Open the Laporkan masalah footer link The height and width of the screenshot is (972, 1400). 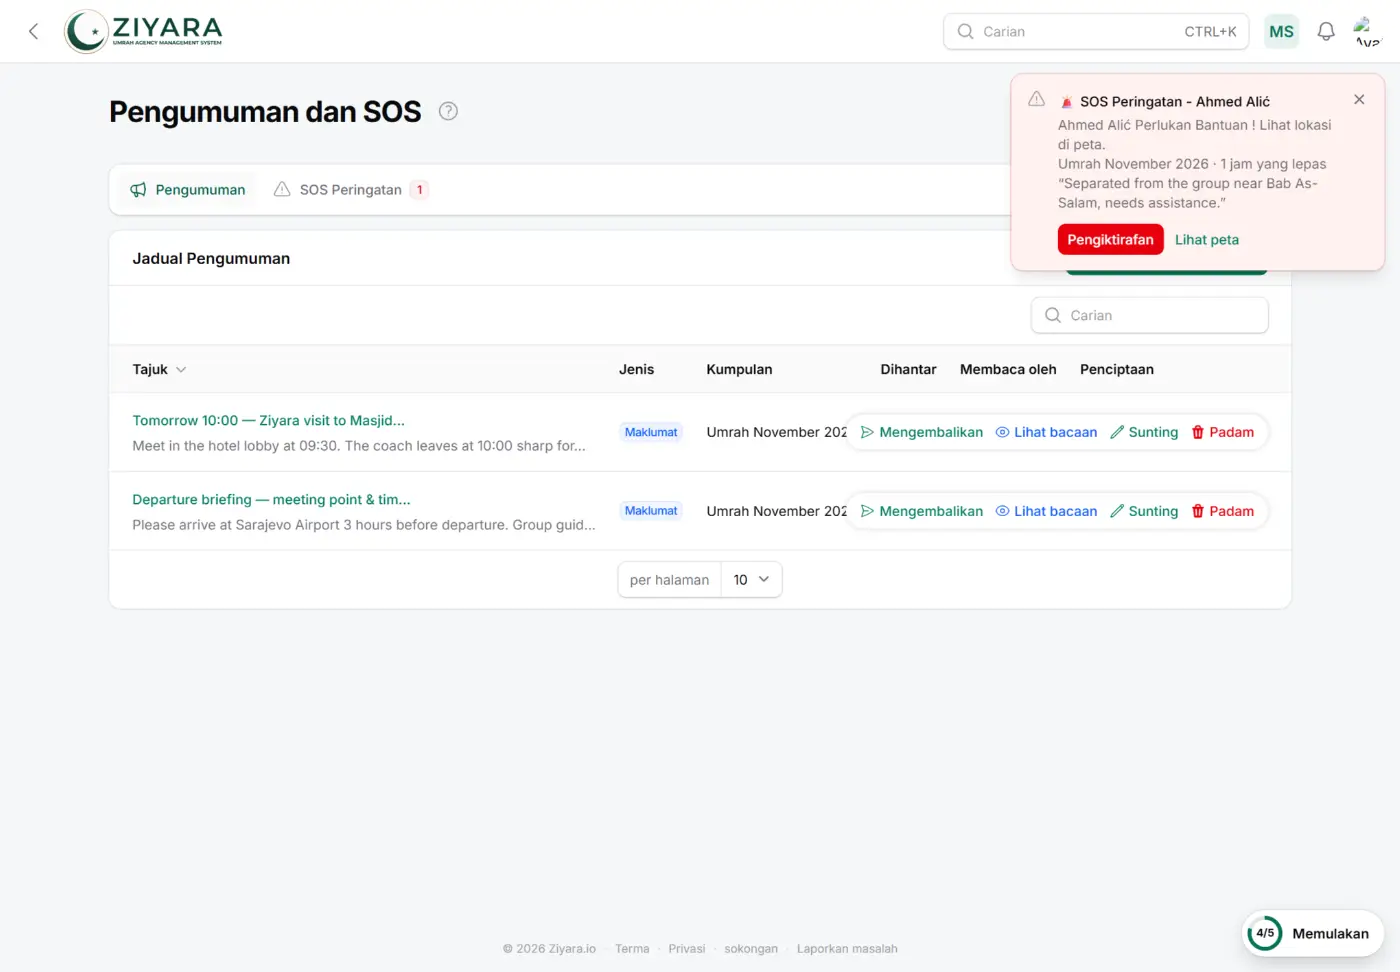point(847,948)
